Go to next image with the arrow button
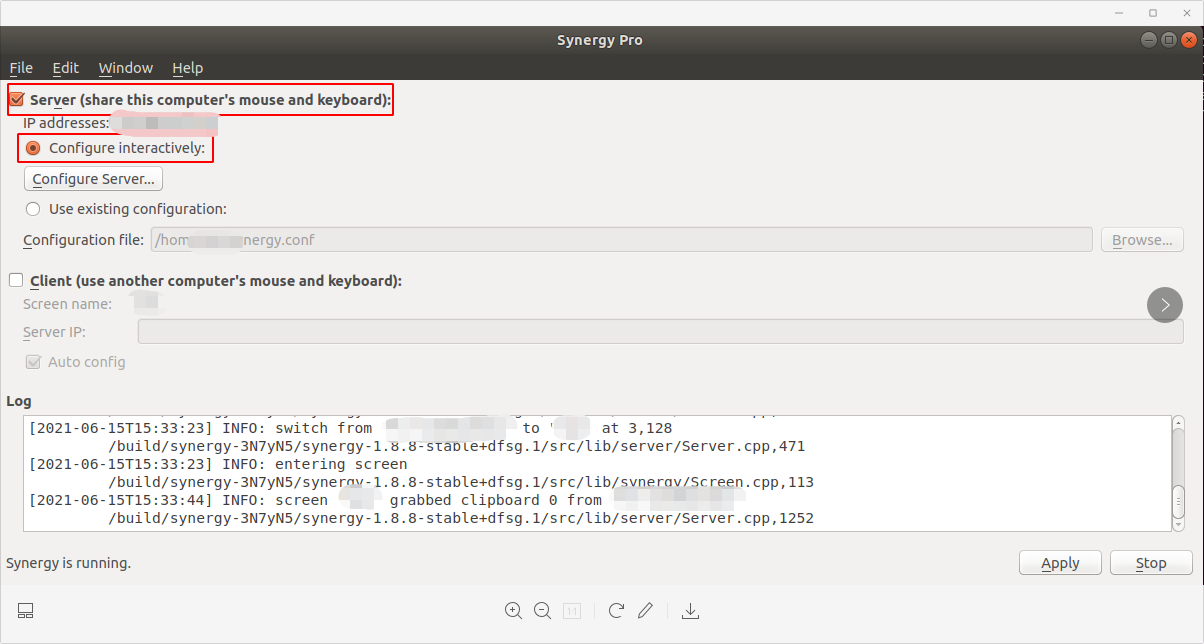 (1165, 305)
